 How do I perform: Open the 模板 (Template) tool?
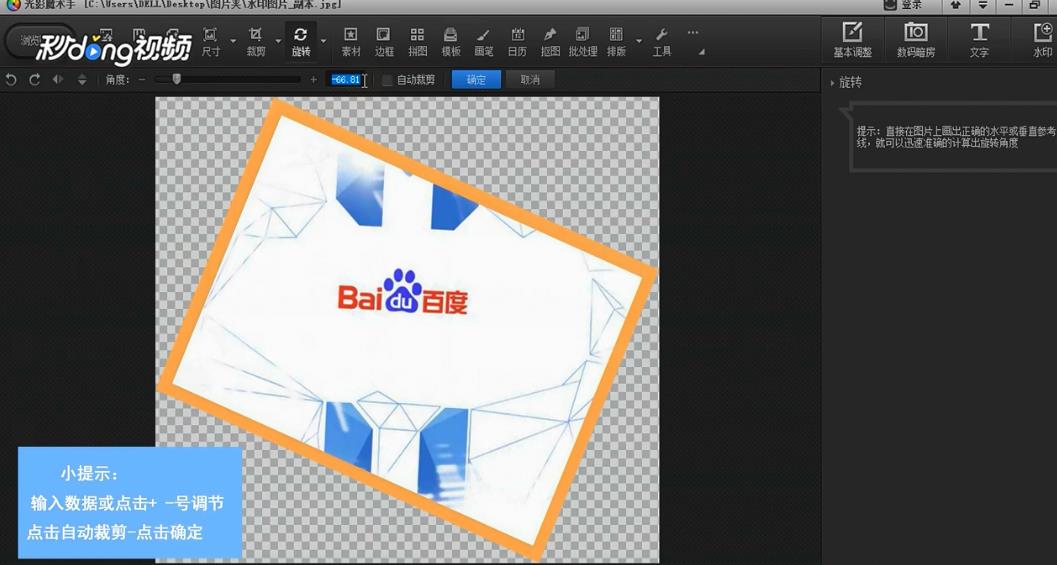tap(450, 42)
